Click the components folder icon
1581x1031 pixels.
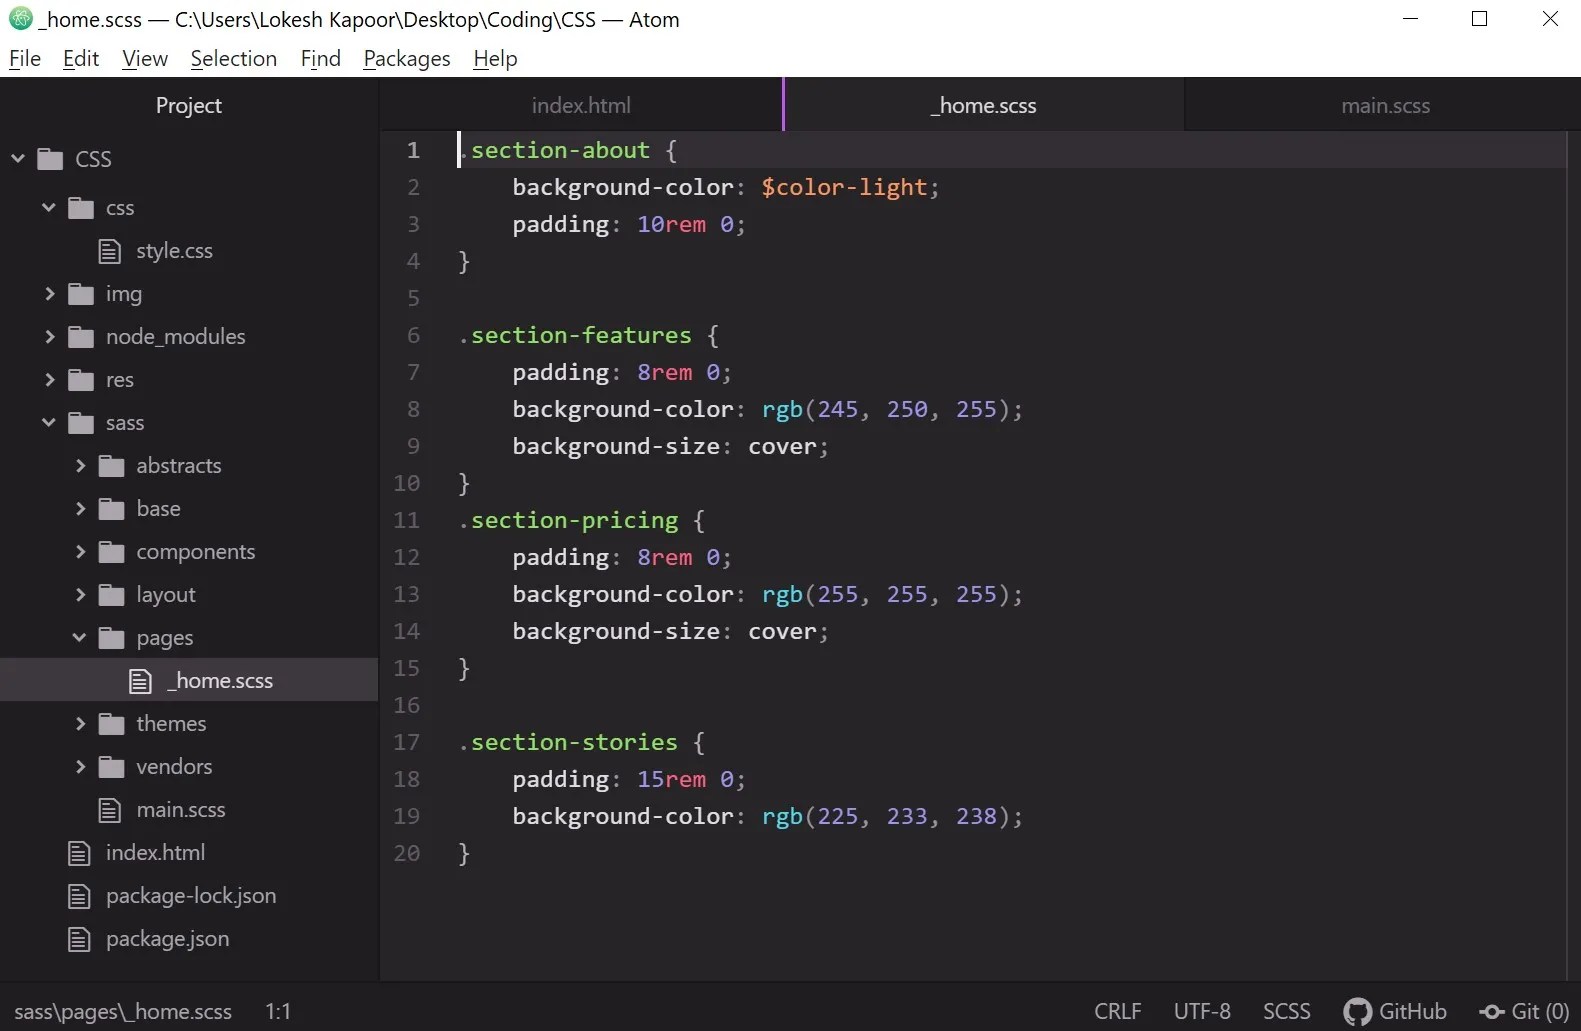(x=112, y=552)
